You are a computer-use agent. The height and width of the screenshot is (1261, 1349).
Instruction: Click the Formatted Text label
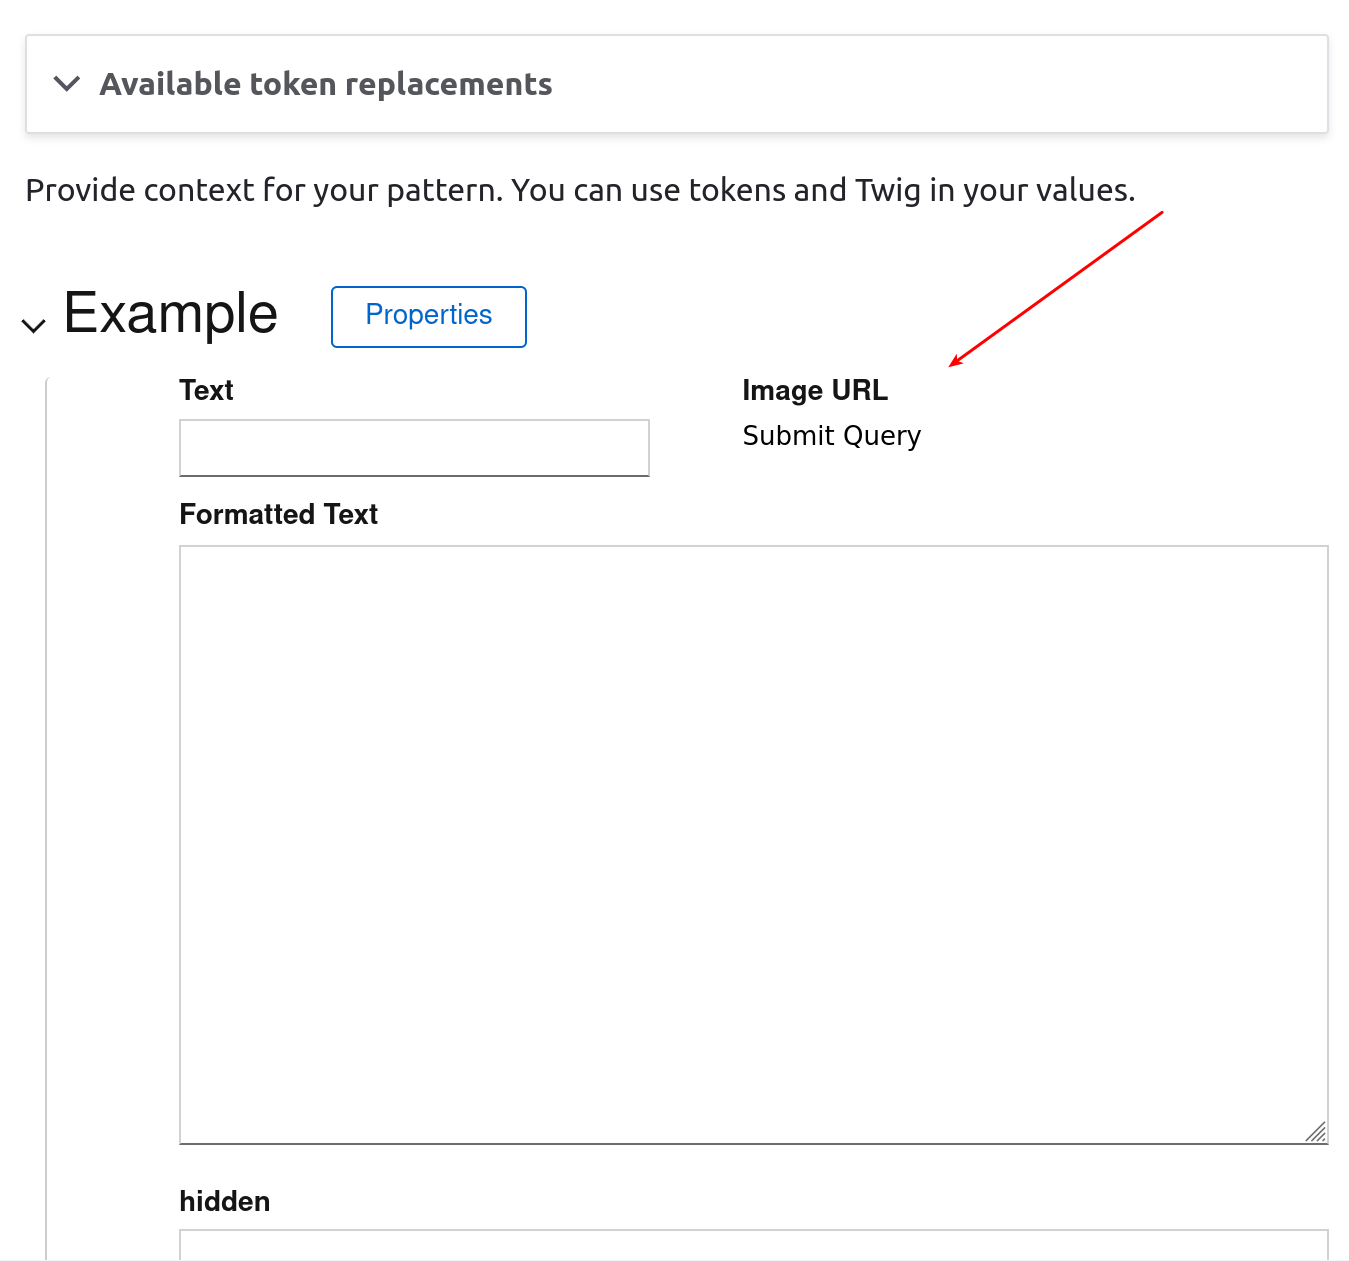[x=278, y=514]
